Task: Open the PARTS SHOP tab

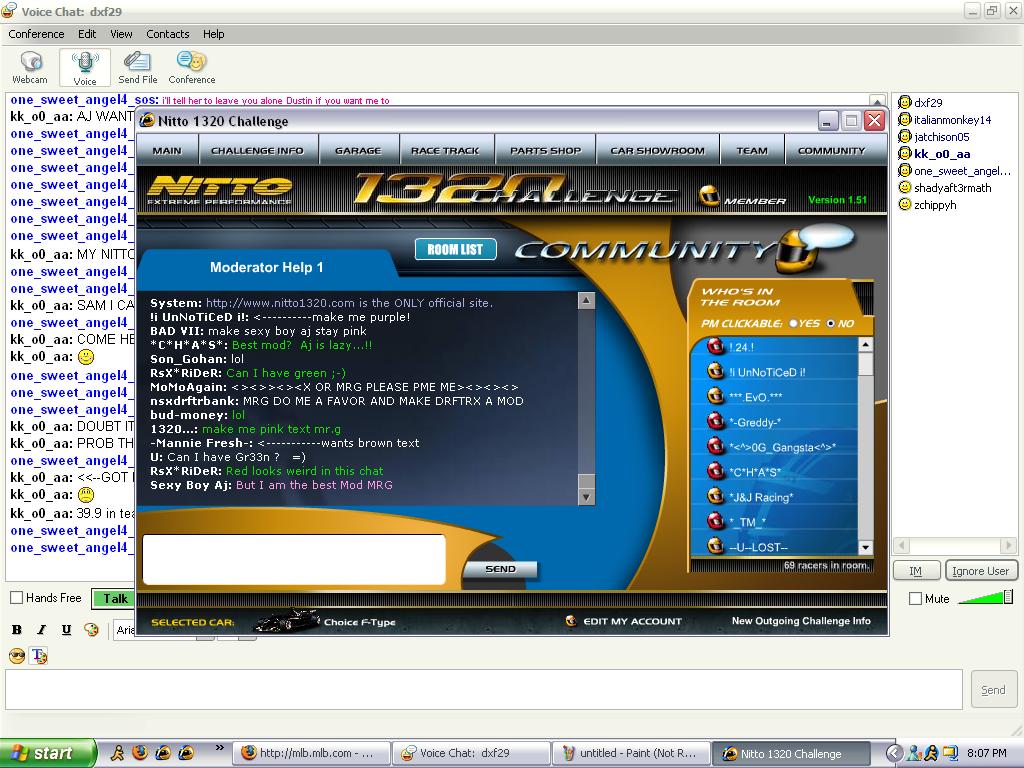Action: tap(545, 150)
